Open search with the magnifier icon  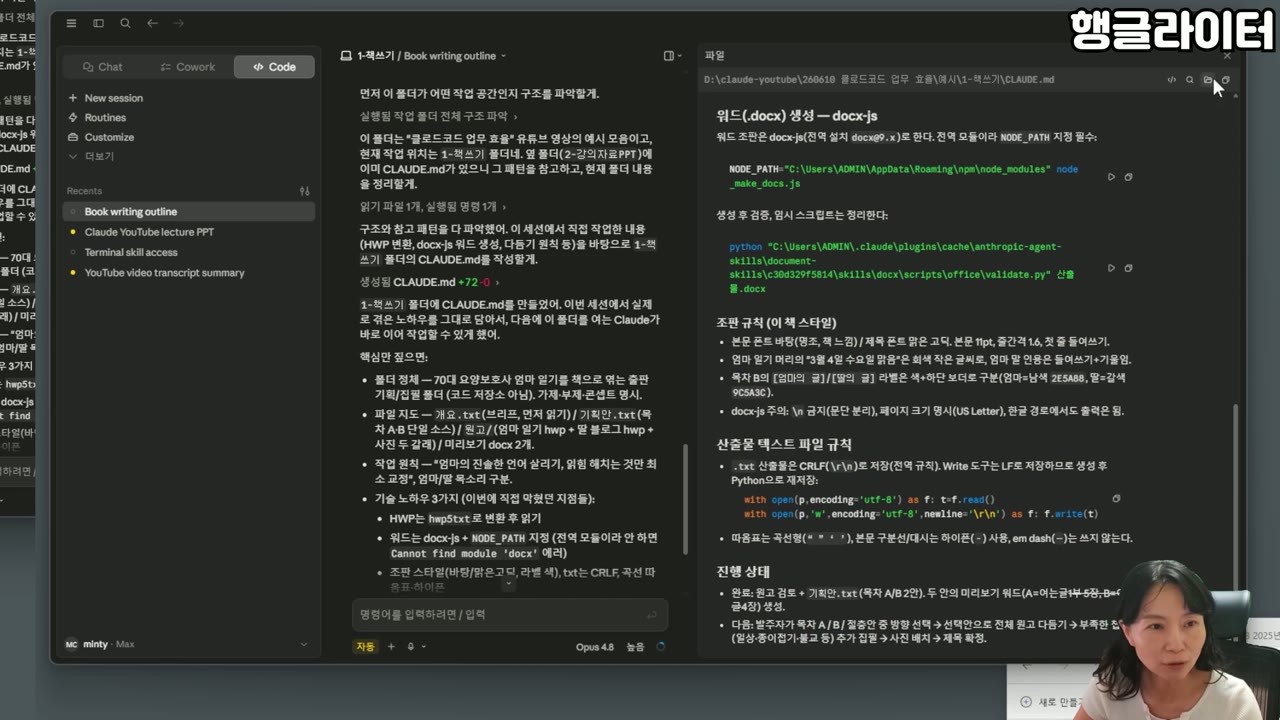click(125, 23)
